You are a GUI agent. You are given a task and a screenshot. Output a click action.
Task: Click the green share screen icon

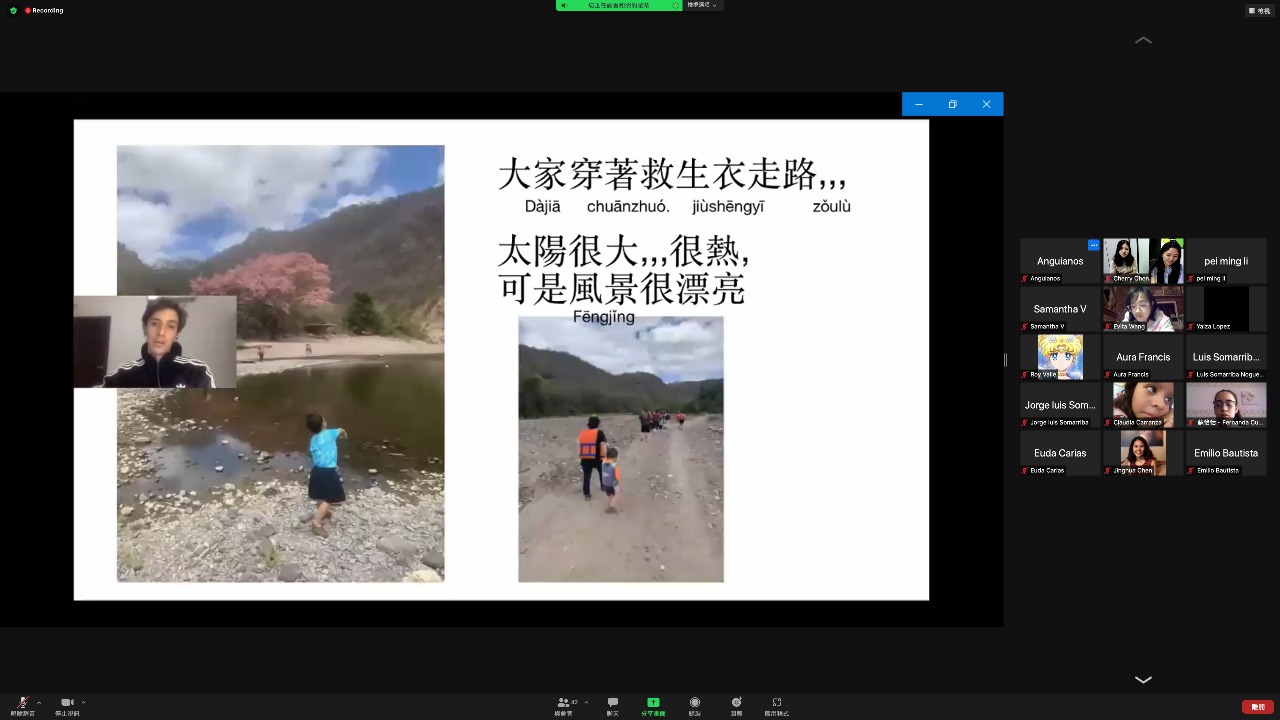(653, 704)
